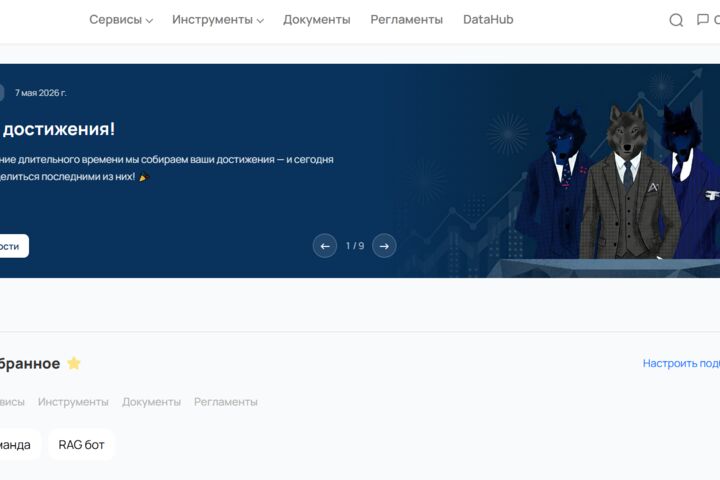Open the RAG бот favorite chip
Image resolution: width=720 pixels, height=480 pixels.
coord(81,445)
